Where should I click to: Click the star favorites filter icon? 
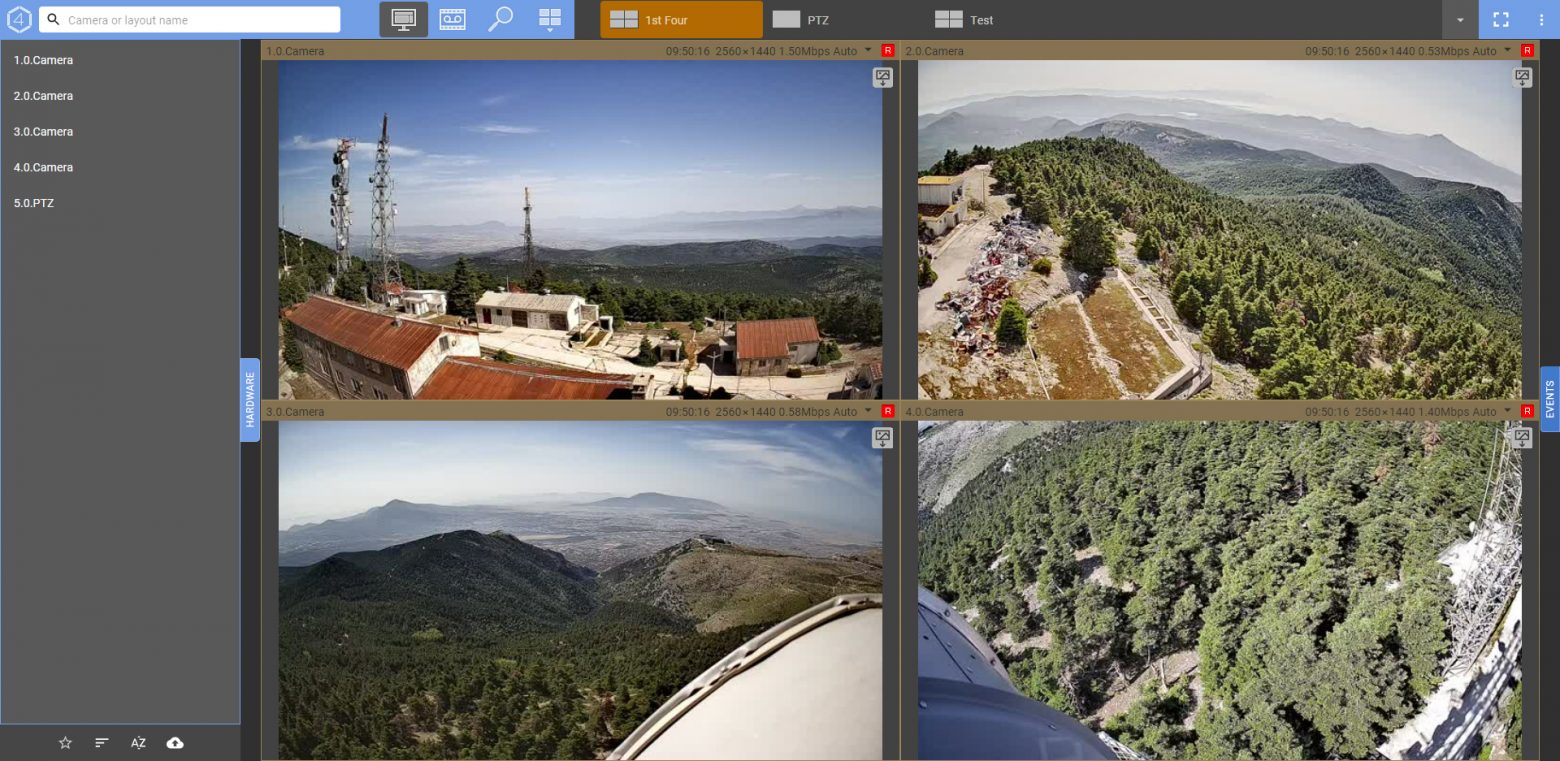tap(65, 743)
